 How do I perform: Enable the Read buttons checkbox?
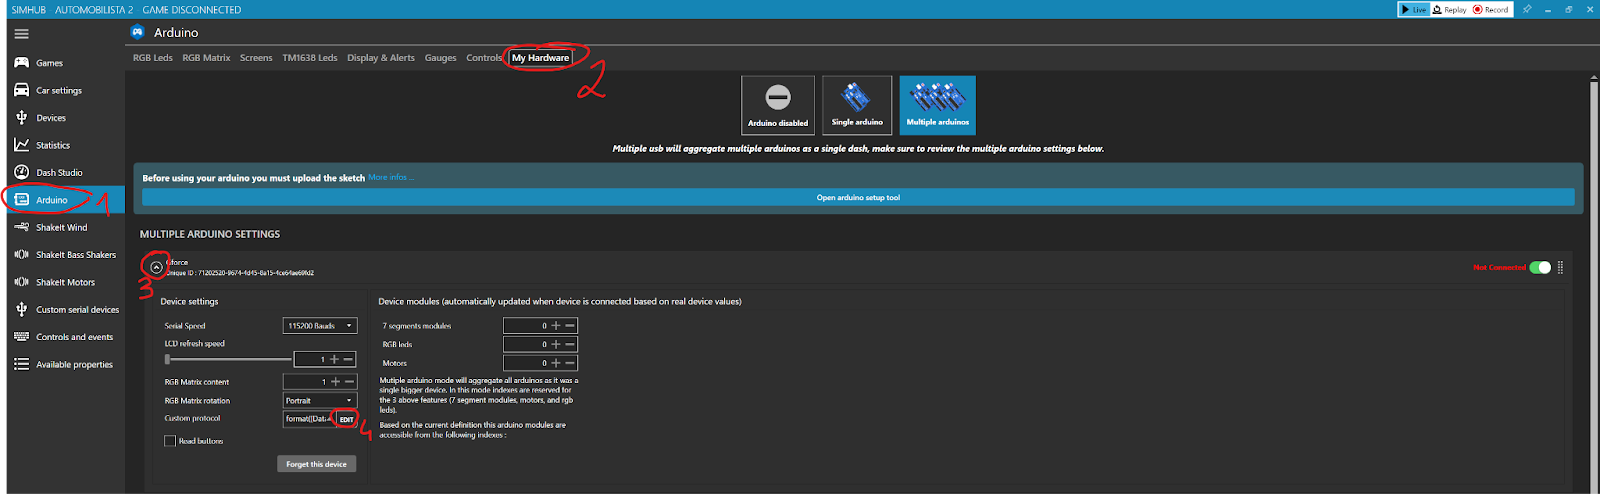click(170, 441)
